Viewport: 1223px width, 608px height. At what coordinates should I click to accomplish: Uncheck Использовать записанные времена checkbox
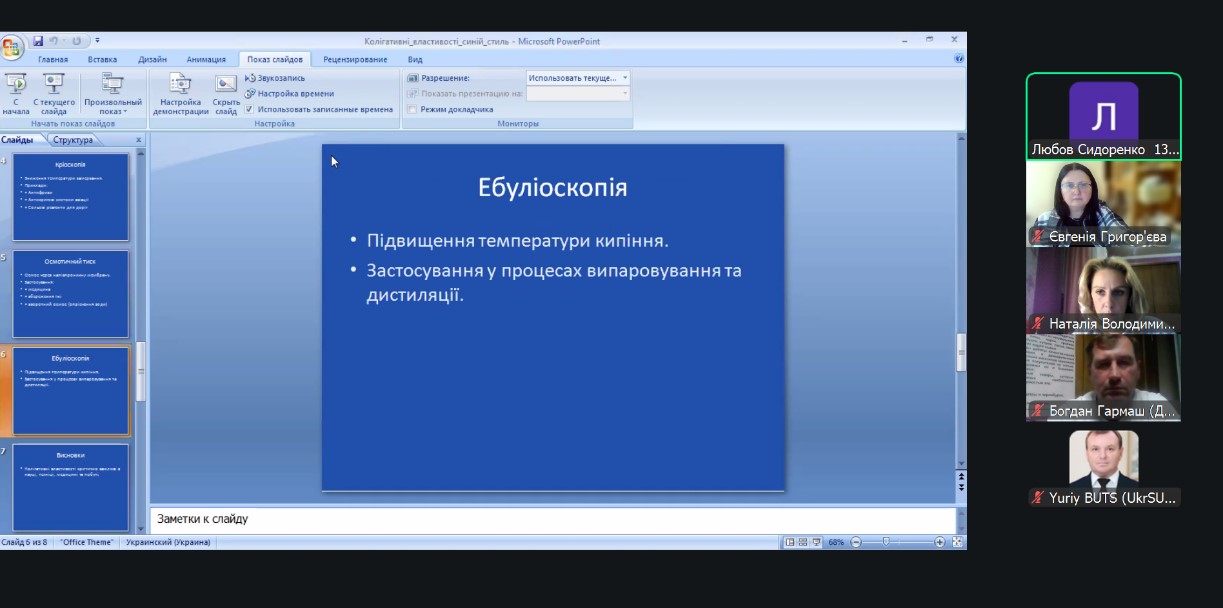click(x=249, y=109)
